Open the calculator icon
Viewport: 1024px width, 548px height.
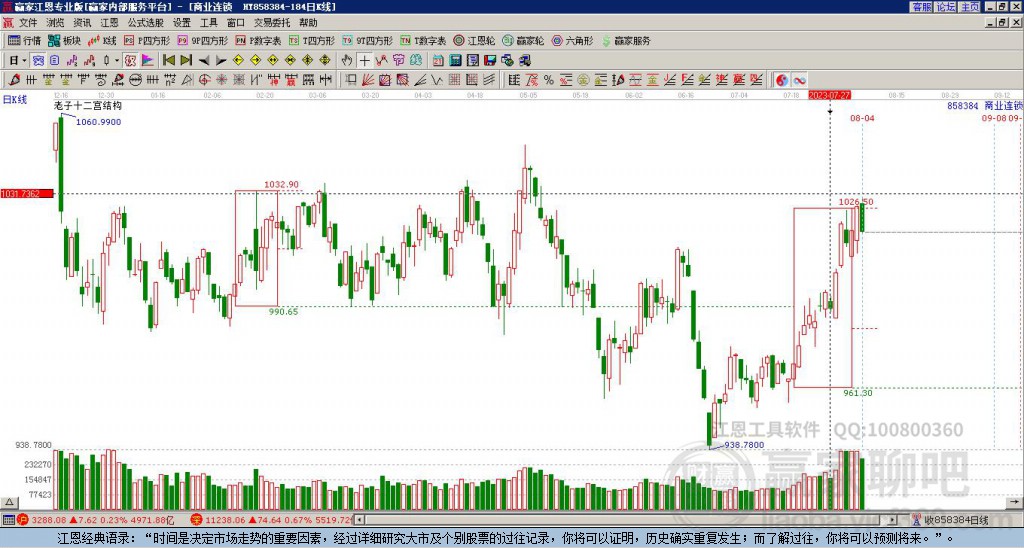click(x=455, y=60)
